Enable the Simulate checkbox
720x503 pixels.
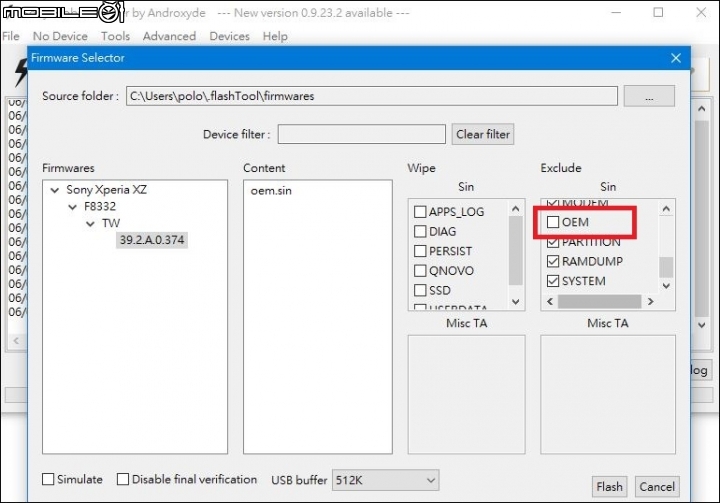point(48,479)
